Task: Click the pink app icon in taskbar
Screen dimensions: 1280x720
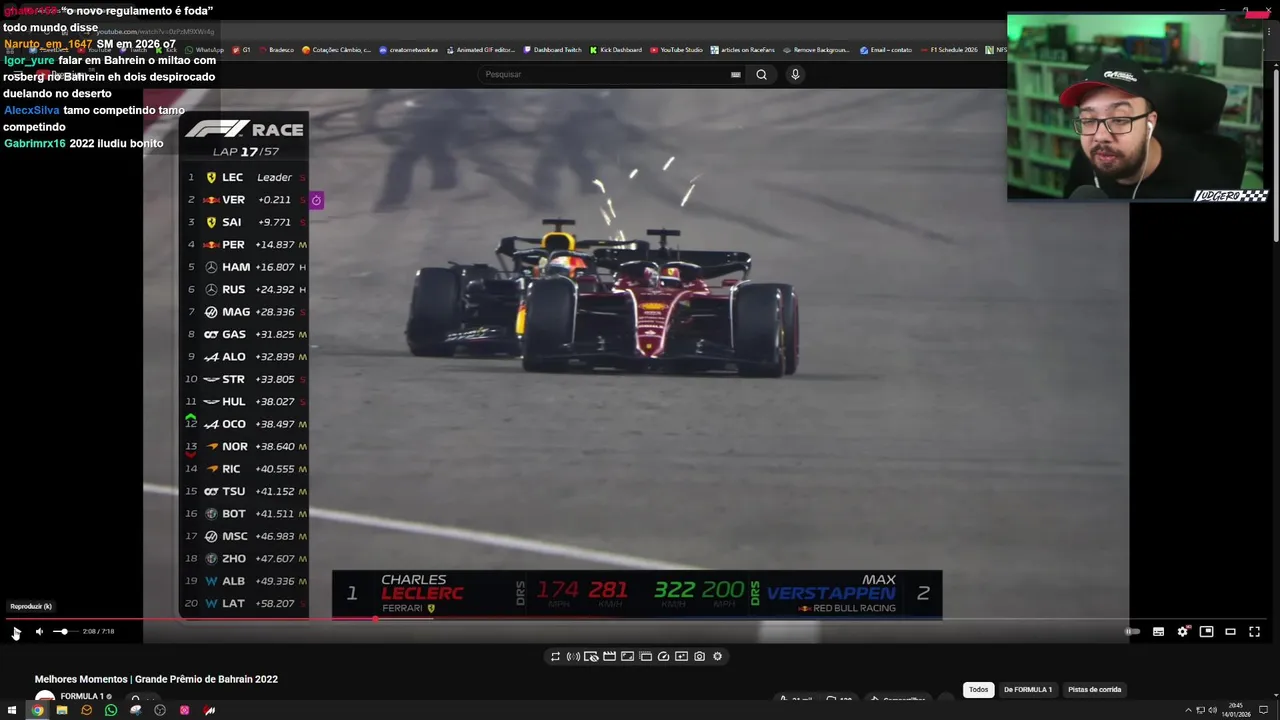Action: [185, 710]
